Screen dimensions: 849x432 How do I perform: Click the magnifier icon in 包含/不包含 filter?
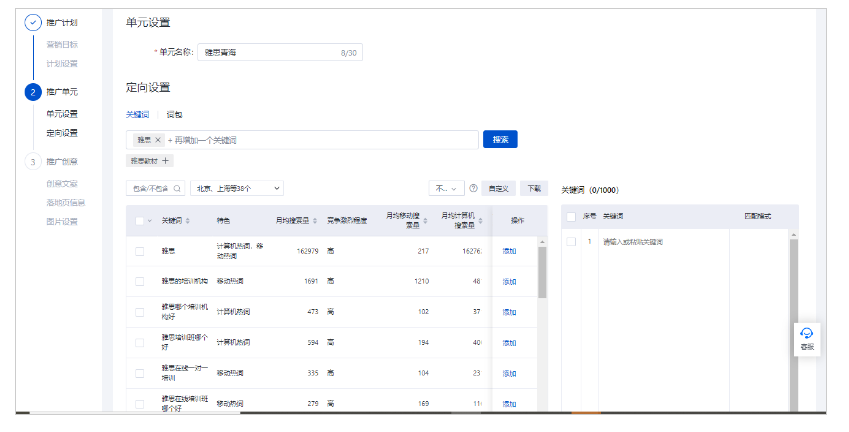(178, 188)
